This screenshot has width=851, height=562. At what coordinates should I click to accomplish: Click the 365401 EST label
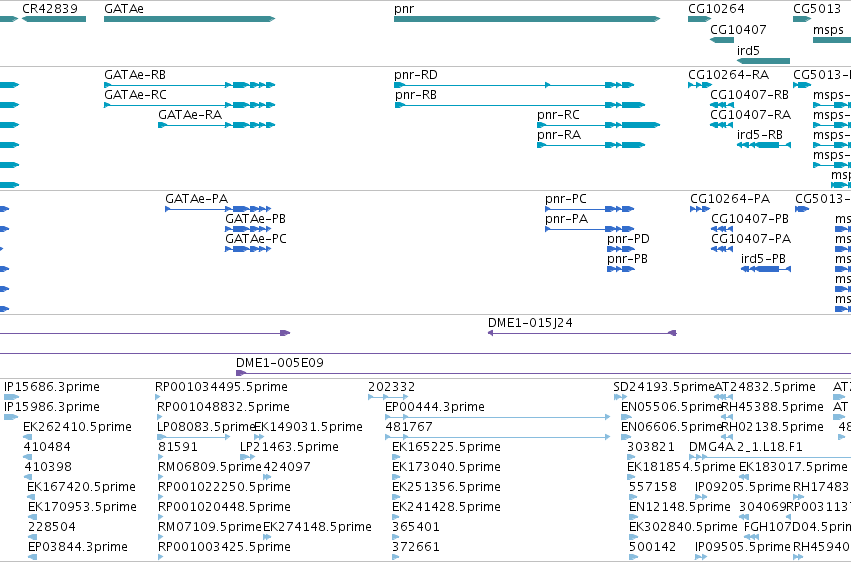416,527
